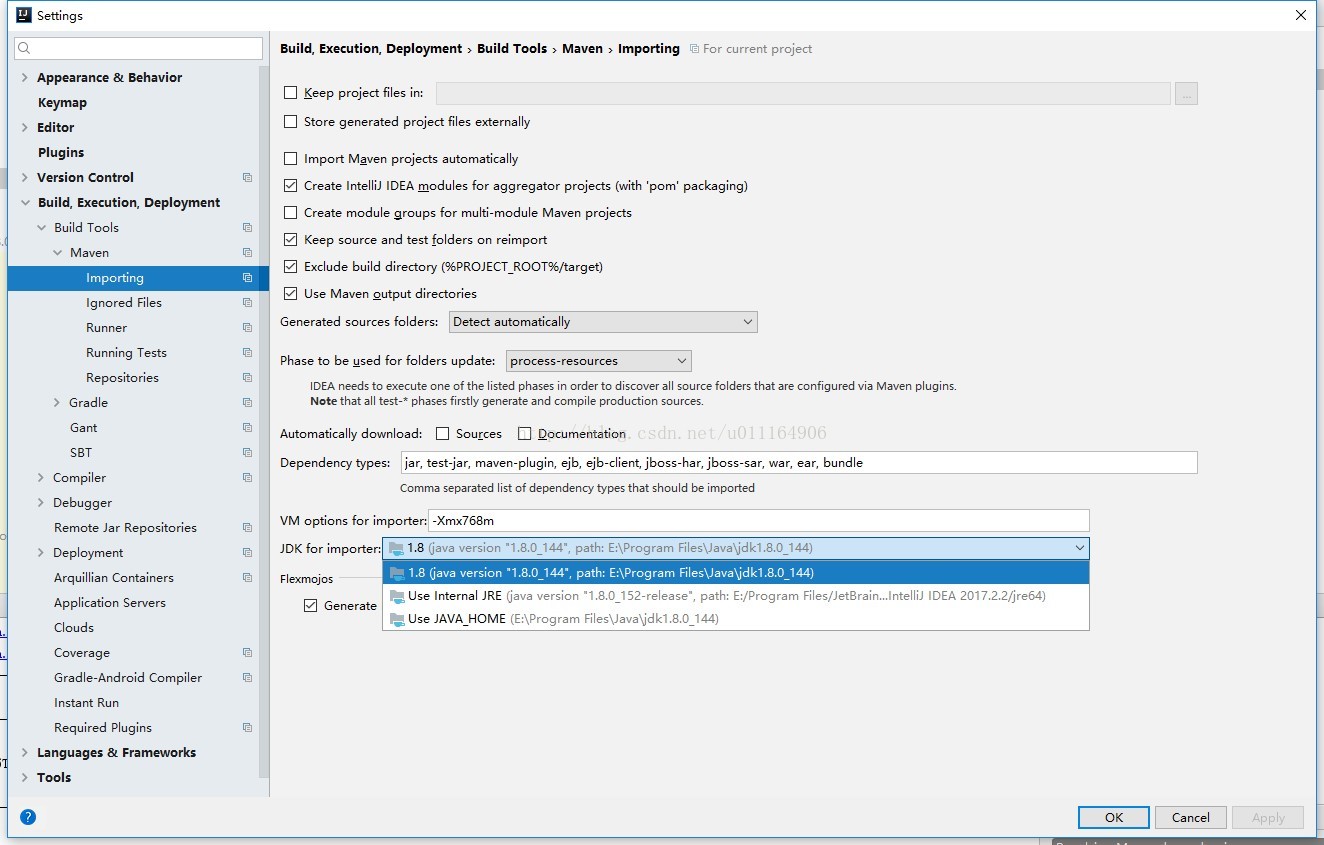Click project-level icon beside Required Plugins
The width and height of the screenshot is (1324, 845).
click(247, 728)
